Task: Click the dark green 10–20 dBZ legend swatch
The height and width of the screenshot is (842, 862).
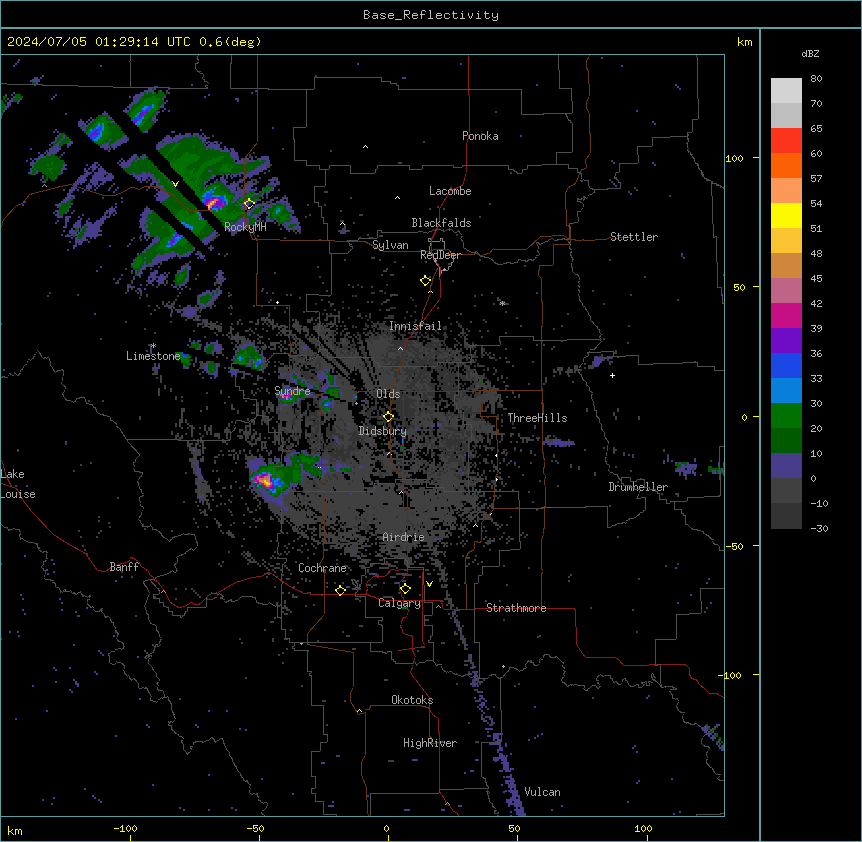Action: [786, 441]
